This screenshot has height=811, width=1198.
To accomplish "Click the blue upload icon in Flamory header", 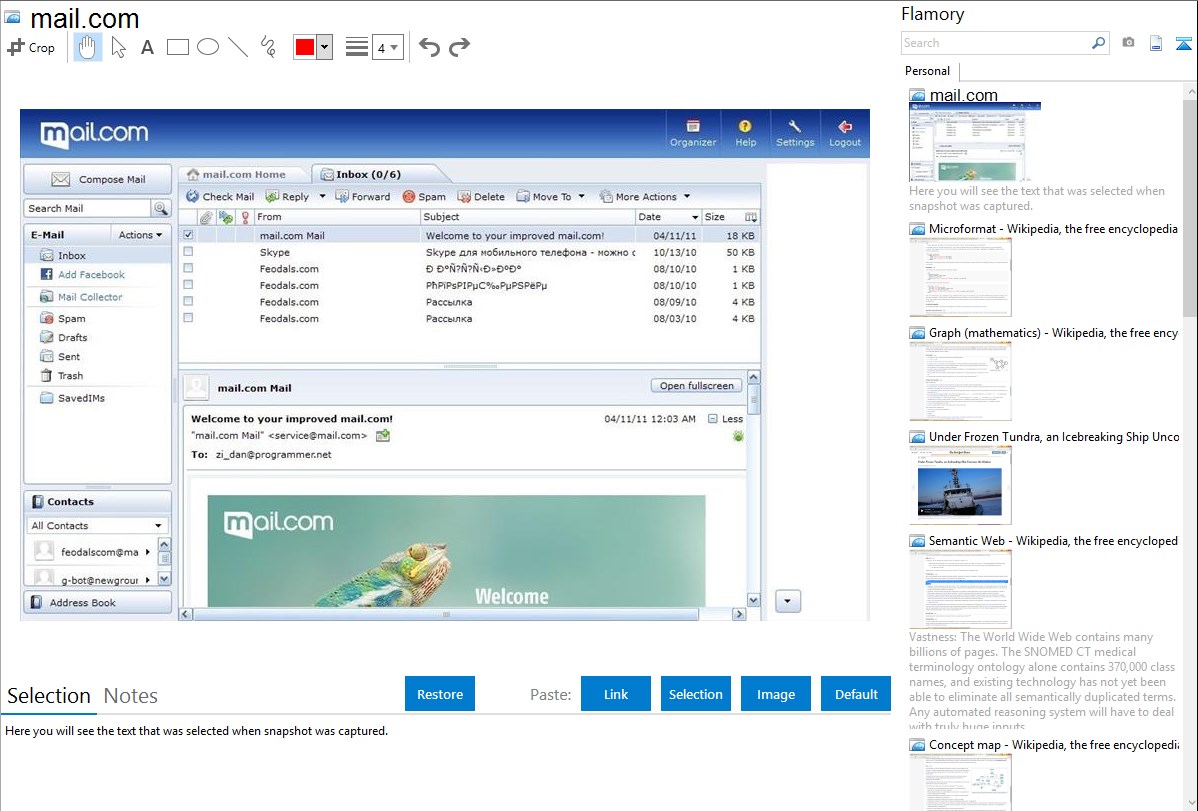I will click(1183, 43).
